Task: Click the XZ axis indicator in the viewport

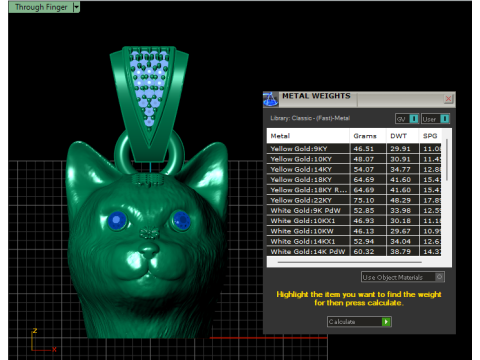Action: tap(43, 340)
